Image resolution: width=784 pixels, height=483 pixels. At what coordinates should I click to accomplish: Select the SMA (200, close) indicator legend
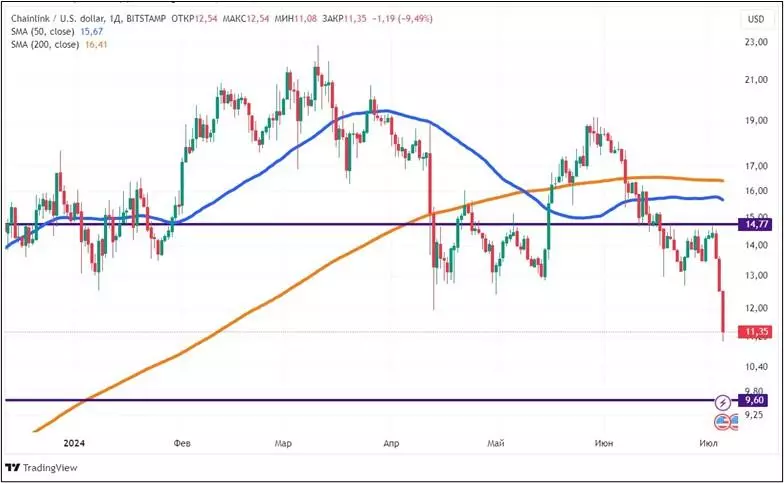point(45,45)
